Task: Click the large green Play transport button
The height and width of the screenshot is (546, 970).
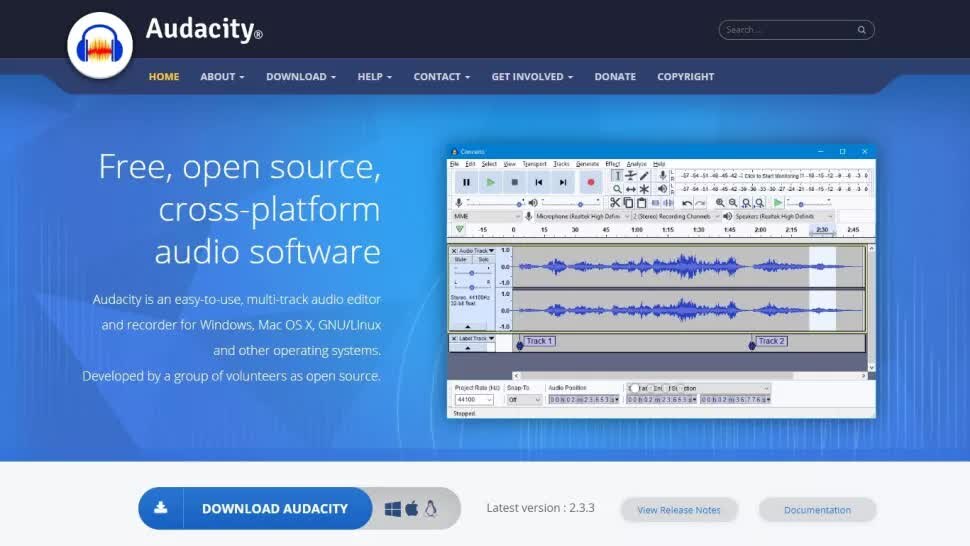Action: click(x=491, y=182)
